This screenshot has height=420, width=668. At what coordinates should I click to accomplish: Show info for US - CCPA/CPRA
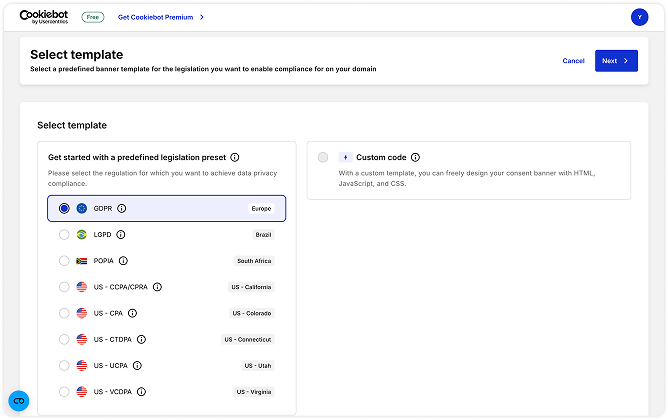[157, 287]
